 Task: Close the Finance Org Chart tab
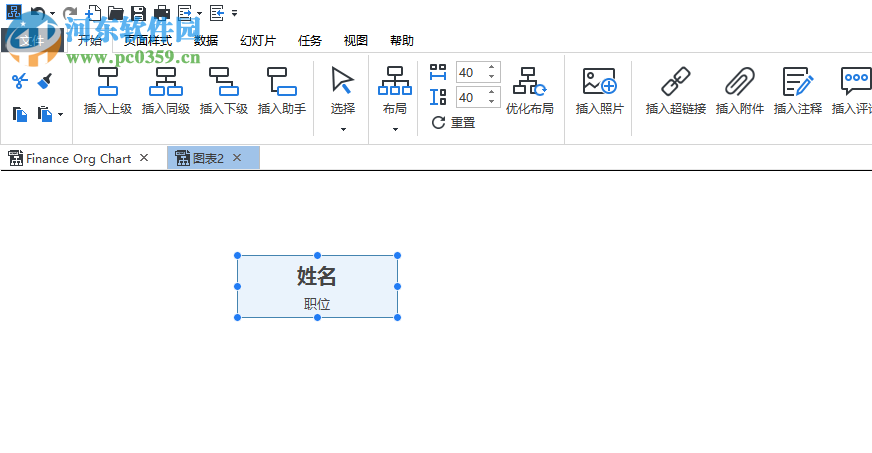[144, 158]
